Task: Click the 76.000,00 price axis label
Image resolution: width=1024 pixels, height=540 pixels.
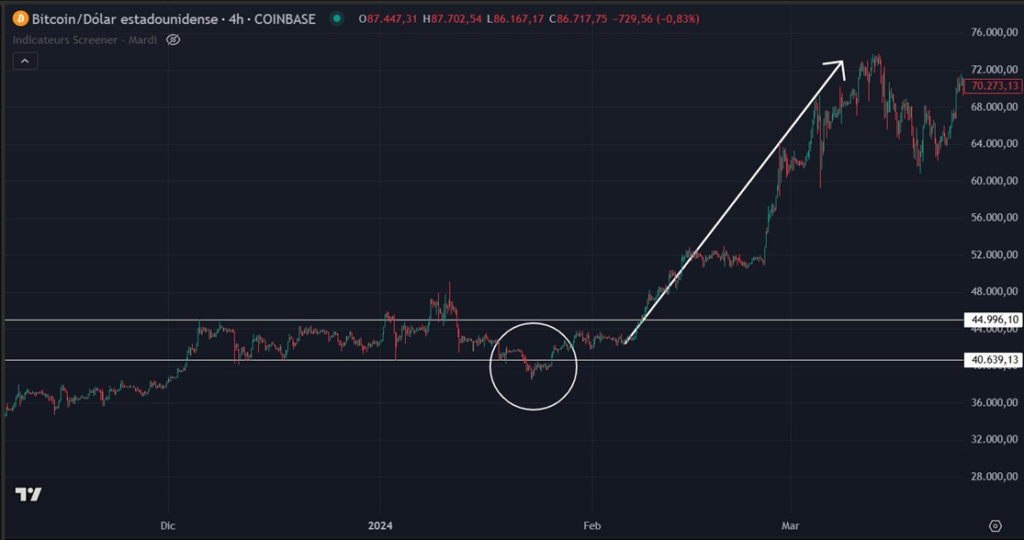Action: (994, 32)
